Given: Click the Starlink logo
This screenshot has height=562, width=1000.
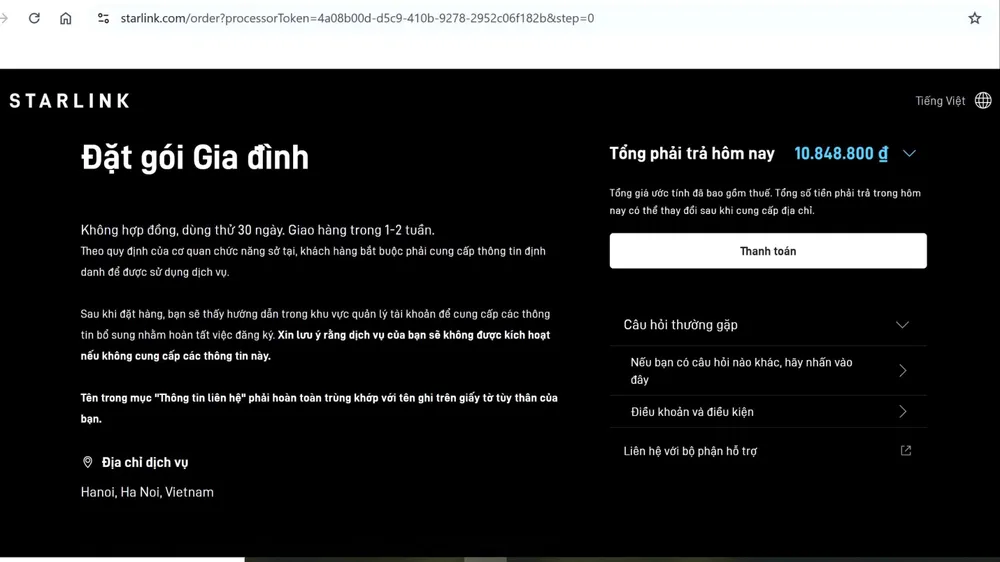Looking at the screenshot, I should click(x=70, y=101).
